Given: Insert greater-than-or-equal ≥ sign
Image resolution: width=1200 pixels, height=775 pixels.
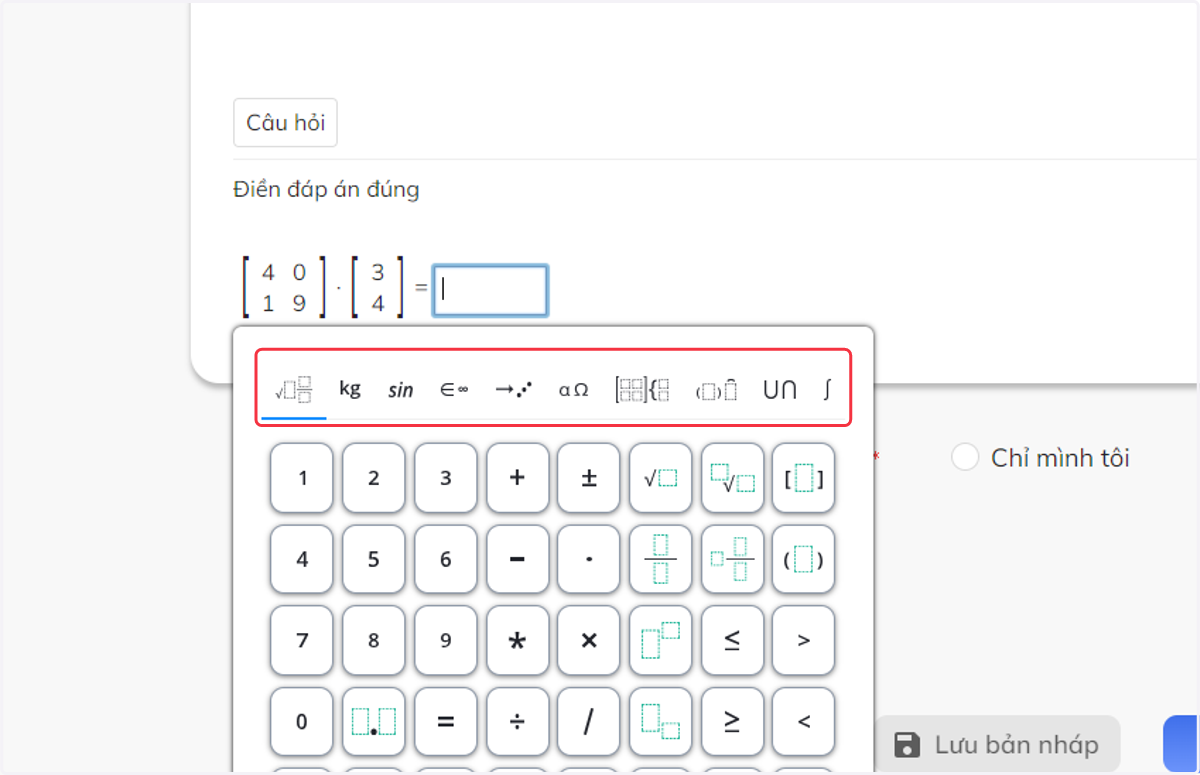Looking at the screenshot, I should (x=733, y=721).
